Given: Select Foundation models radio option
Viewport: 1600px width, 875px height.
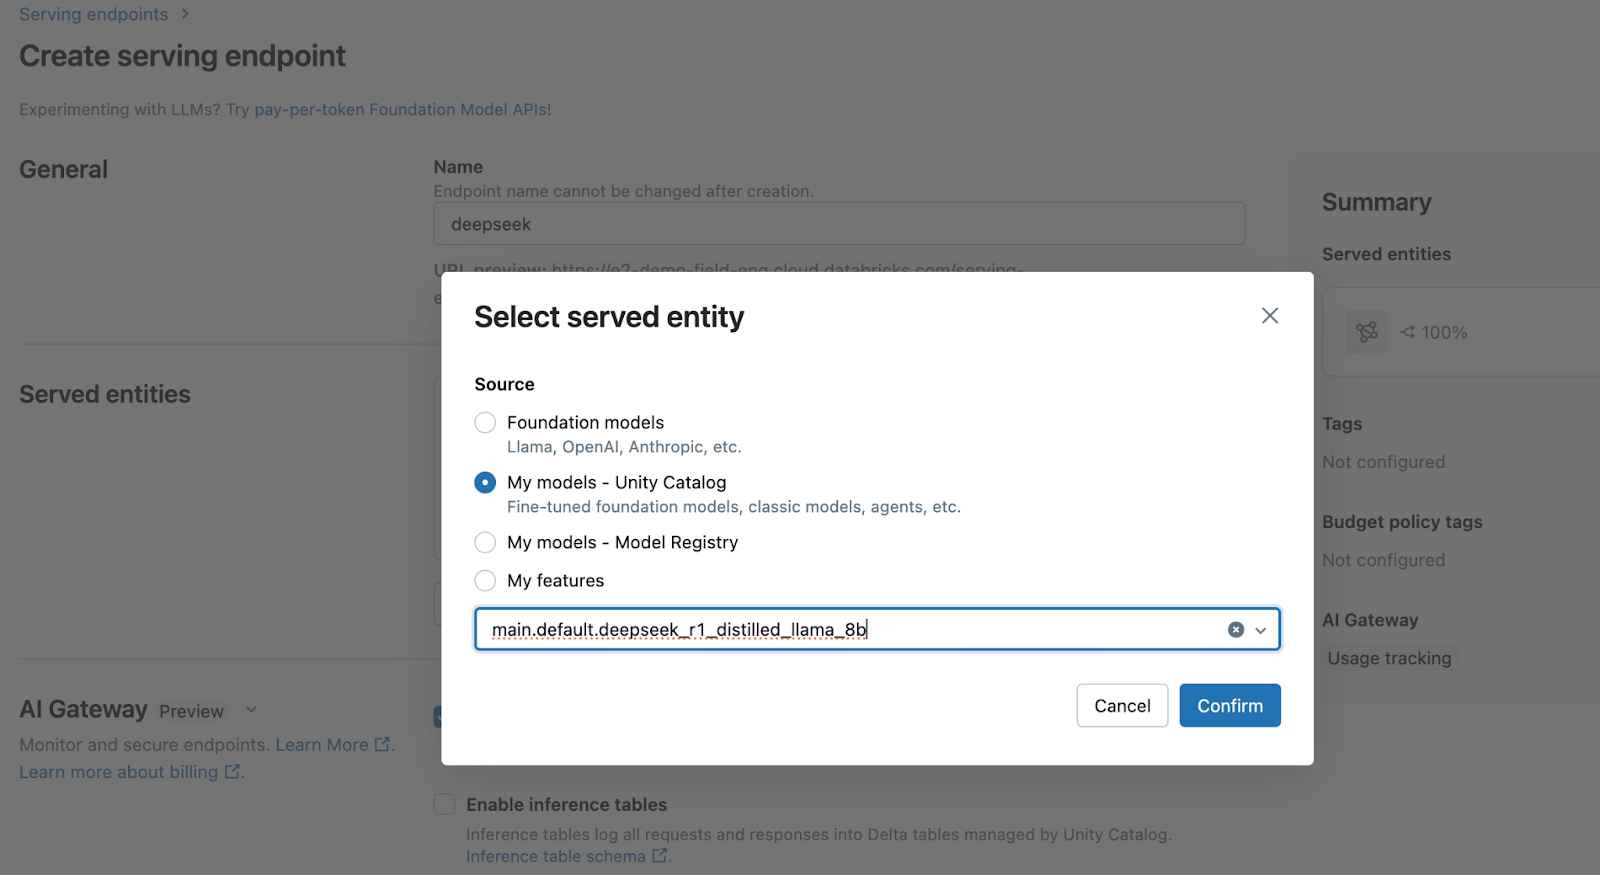Looking at the screenshot, I should [485, 423].
